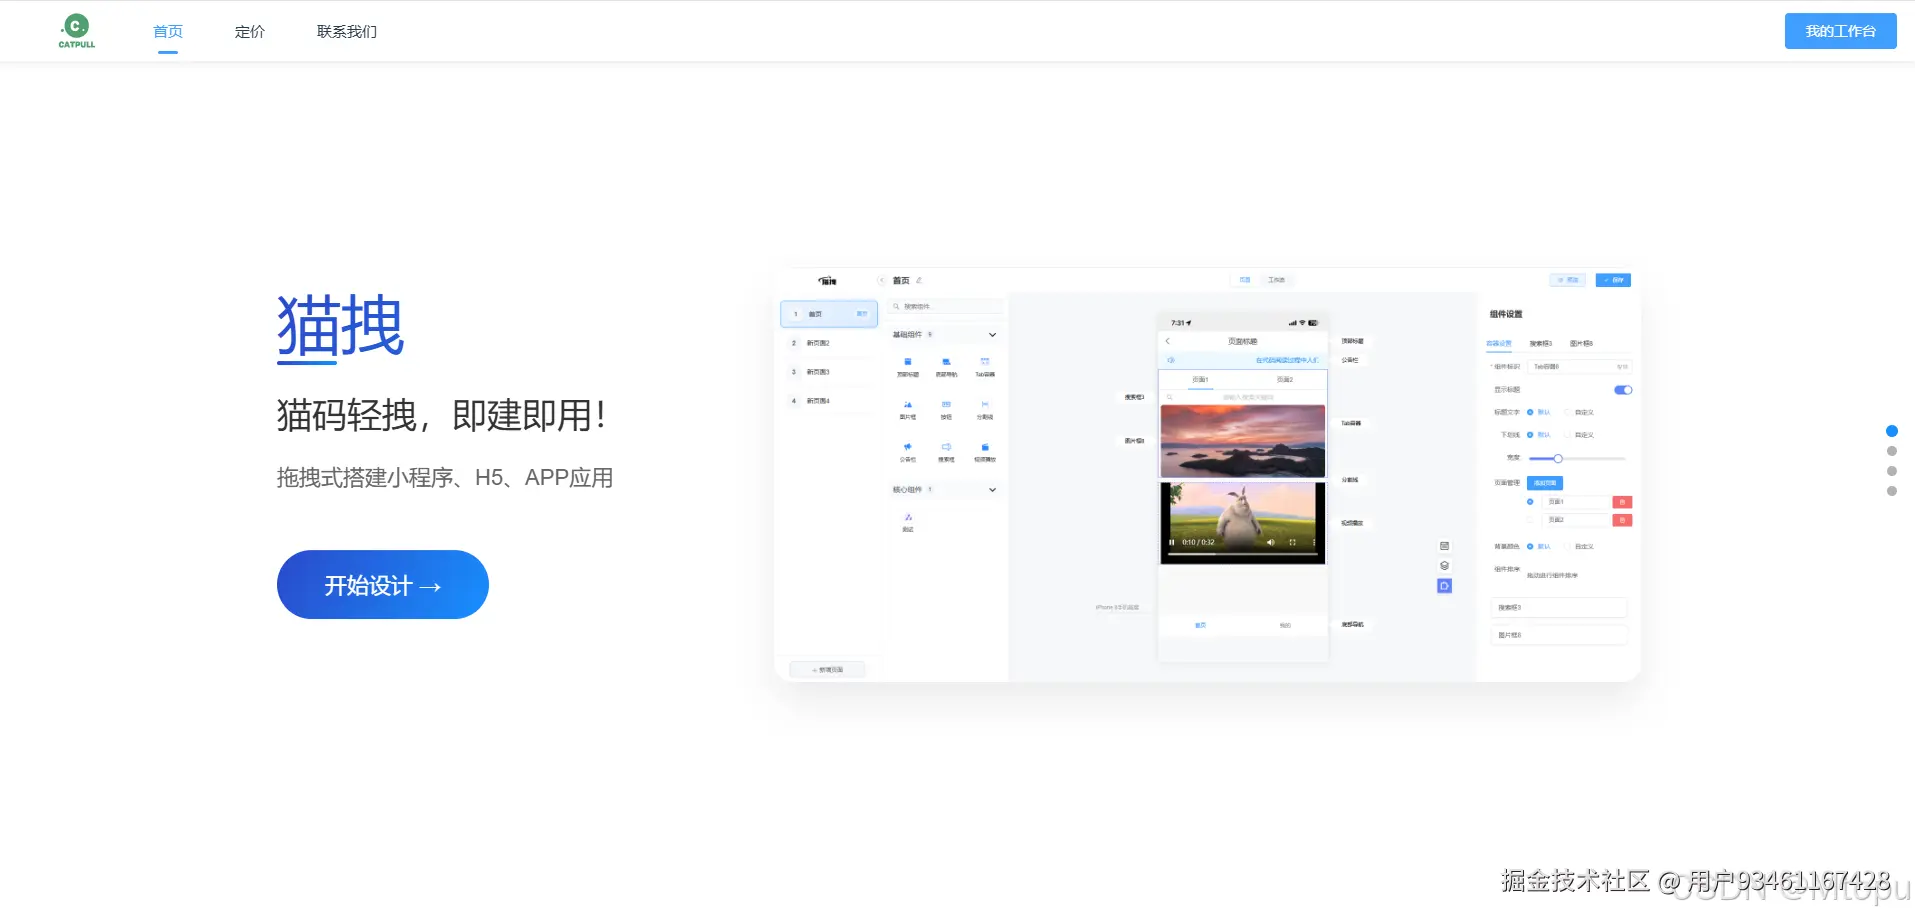Viewport: 1915px width, 919px height.
Task: Select the last carousel dot
Action: (x=1891, y=491)
